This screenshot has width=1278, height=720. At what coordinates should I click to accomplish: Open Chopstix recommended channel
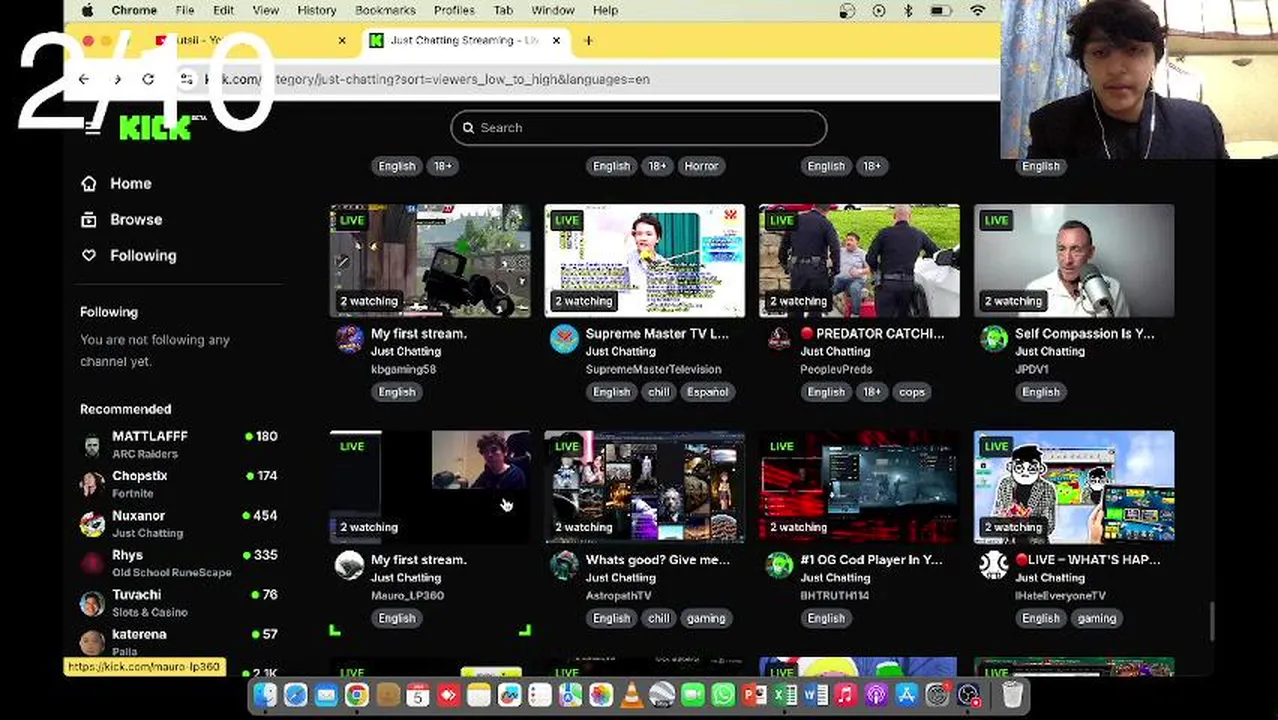click(x=179, y=484)
